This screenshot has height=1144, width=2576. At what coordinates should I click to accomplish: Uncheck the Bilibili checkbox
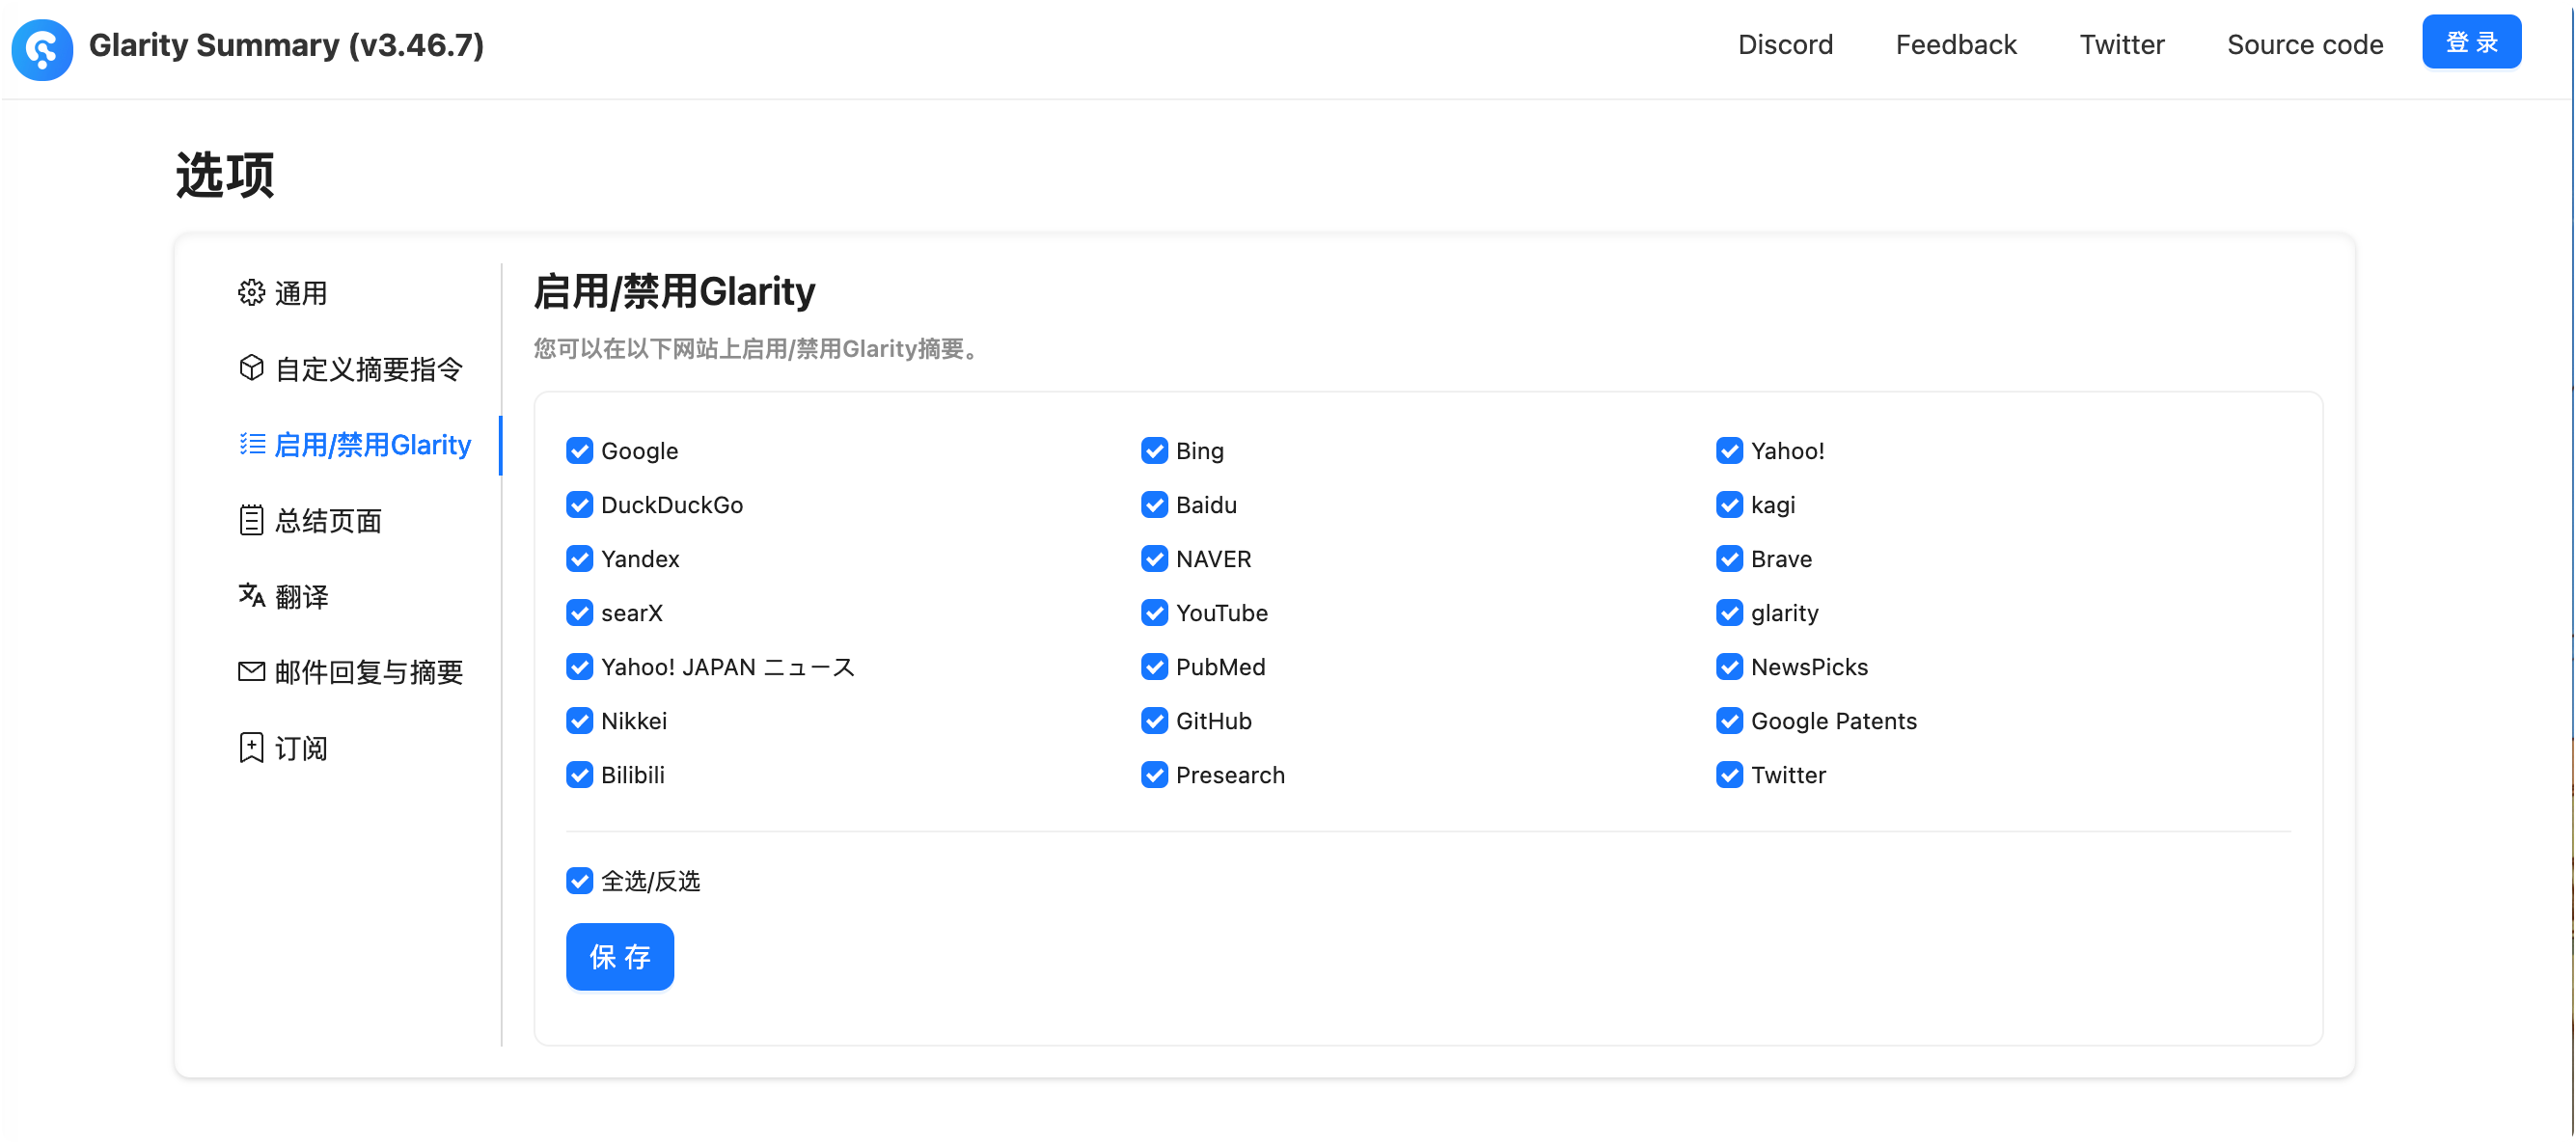point(579,775)
